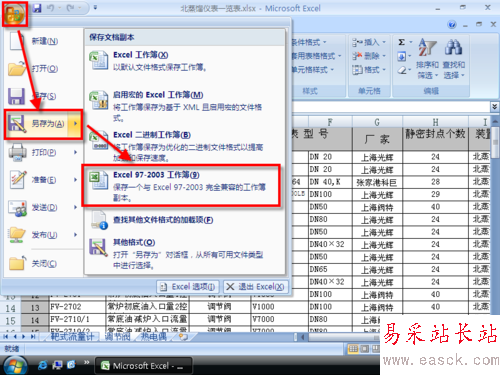Select column H header
The width and height of the screenshot is (500, 375).
click(x=435, y=122)
